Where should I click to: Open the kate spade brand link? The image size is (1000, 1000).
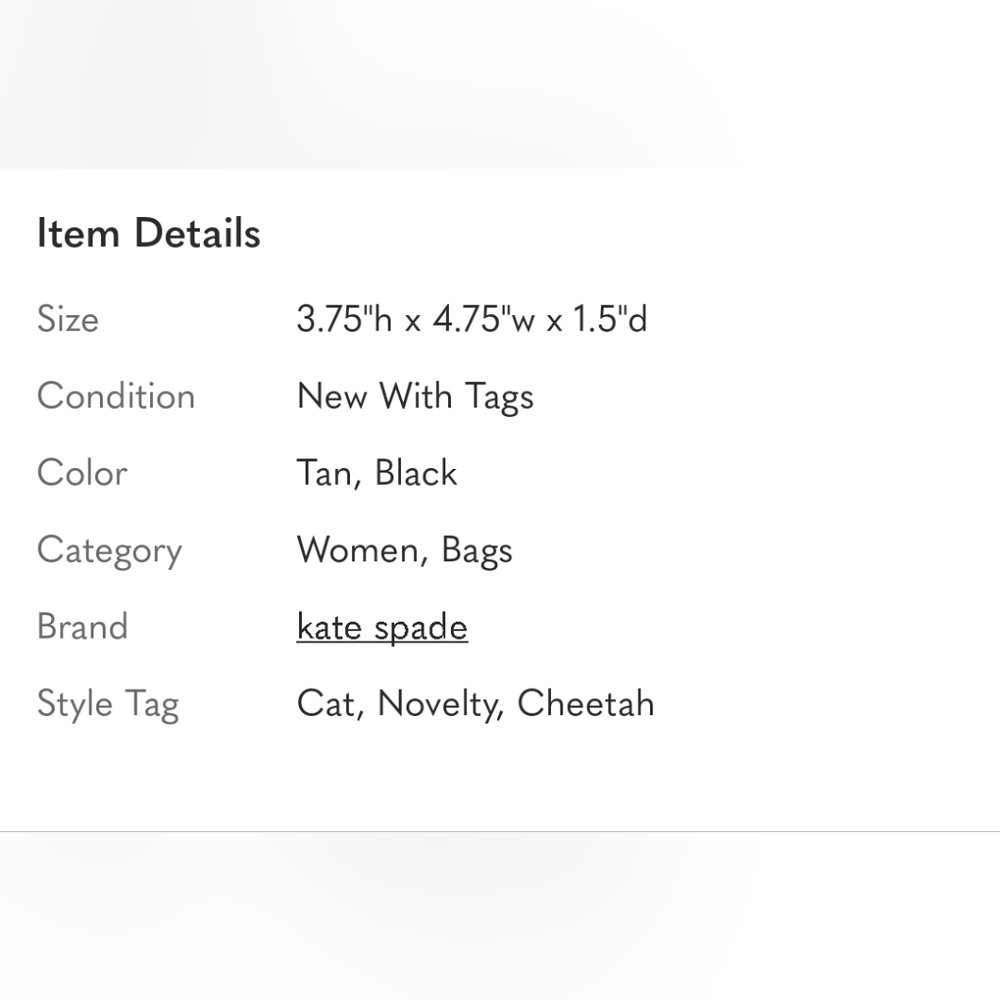382,628
